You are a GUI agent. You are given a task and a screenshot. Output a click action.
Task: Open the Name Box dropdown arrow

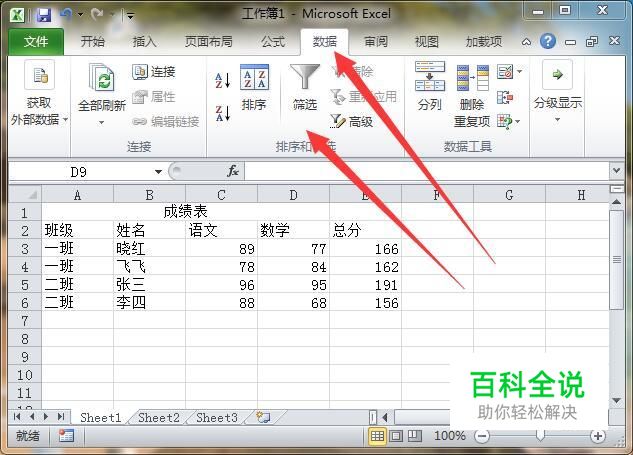(158, 172)
